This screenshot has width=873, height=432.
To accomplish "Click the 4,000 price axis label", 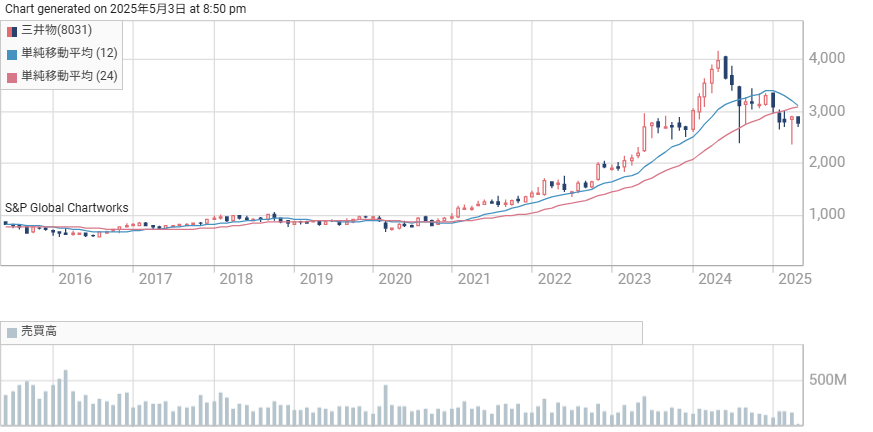I will tap(827, 58).
